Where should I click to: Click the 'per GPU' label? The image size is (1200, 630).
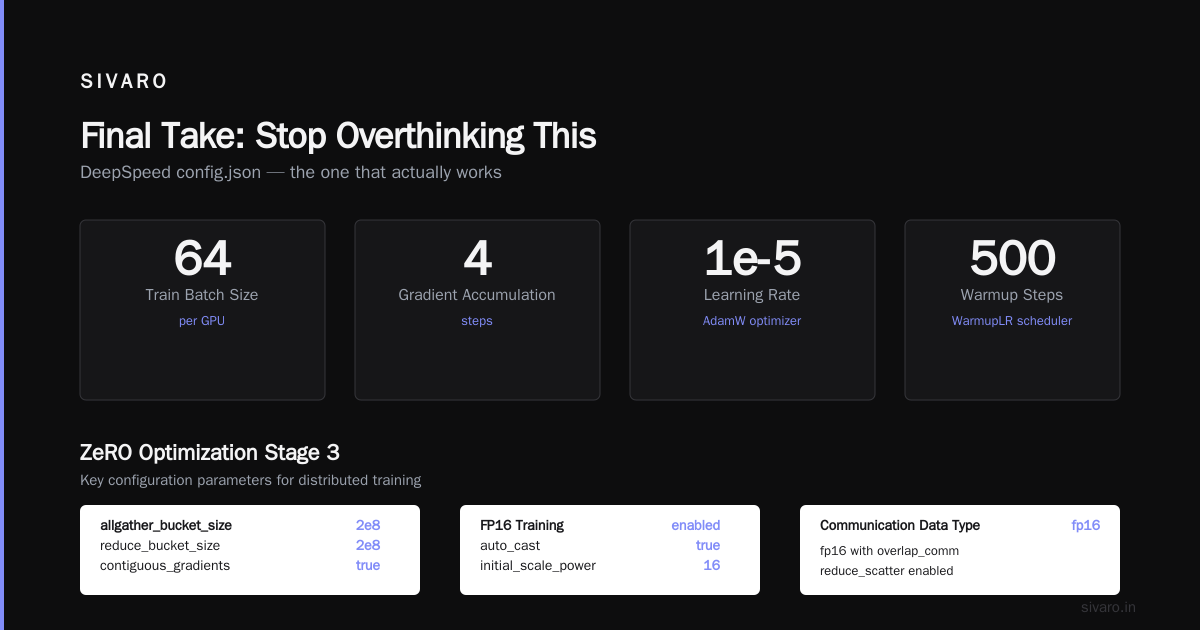pyautogui.click(x=202, y=321)
